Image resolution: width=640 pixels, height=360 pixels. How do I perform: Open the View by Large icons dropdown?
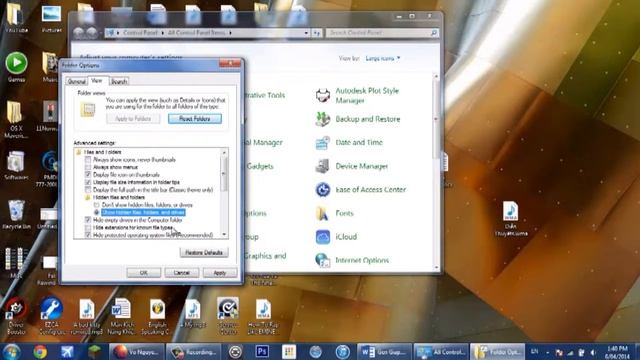383,58
